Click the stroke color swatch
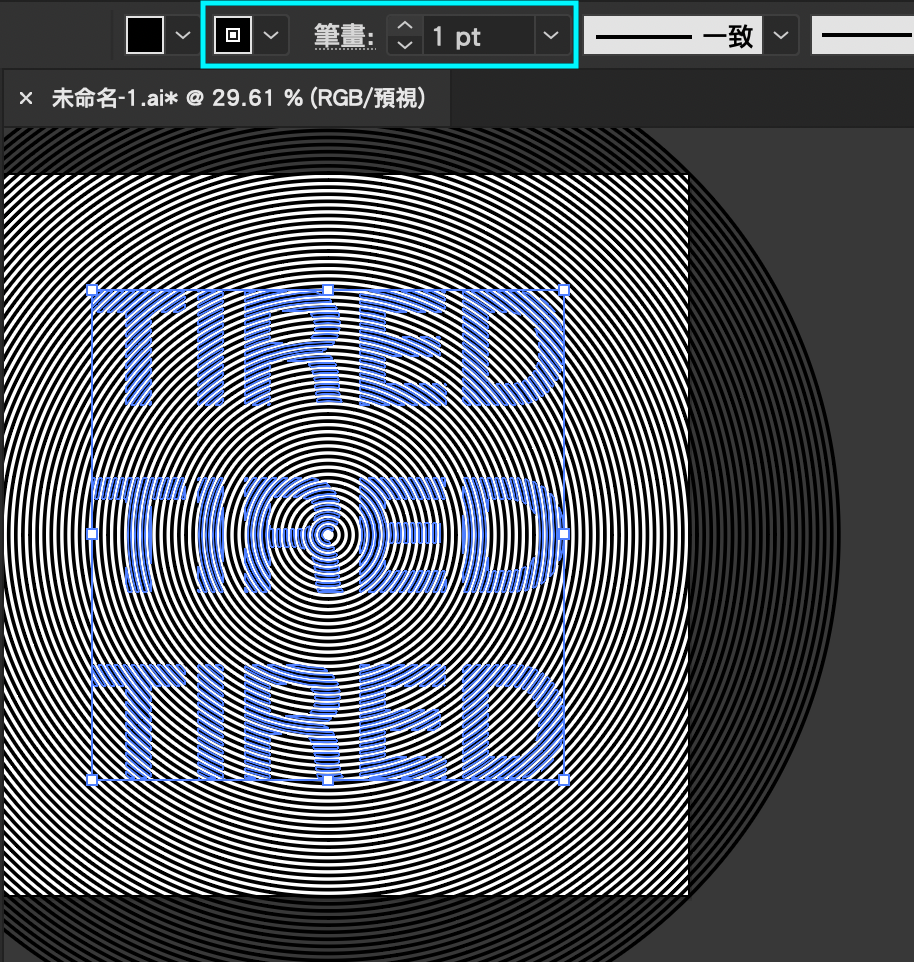Viewport: 914px width, 962px height. point(232,35)
